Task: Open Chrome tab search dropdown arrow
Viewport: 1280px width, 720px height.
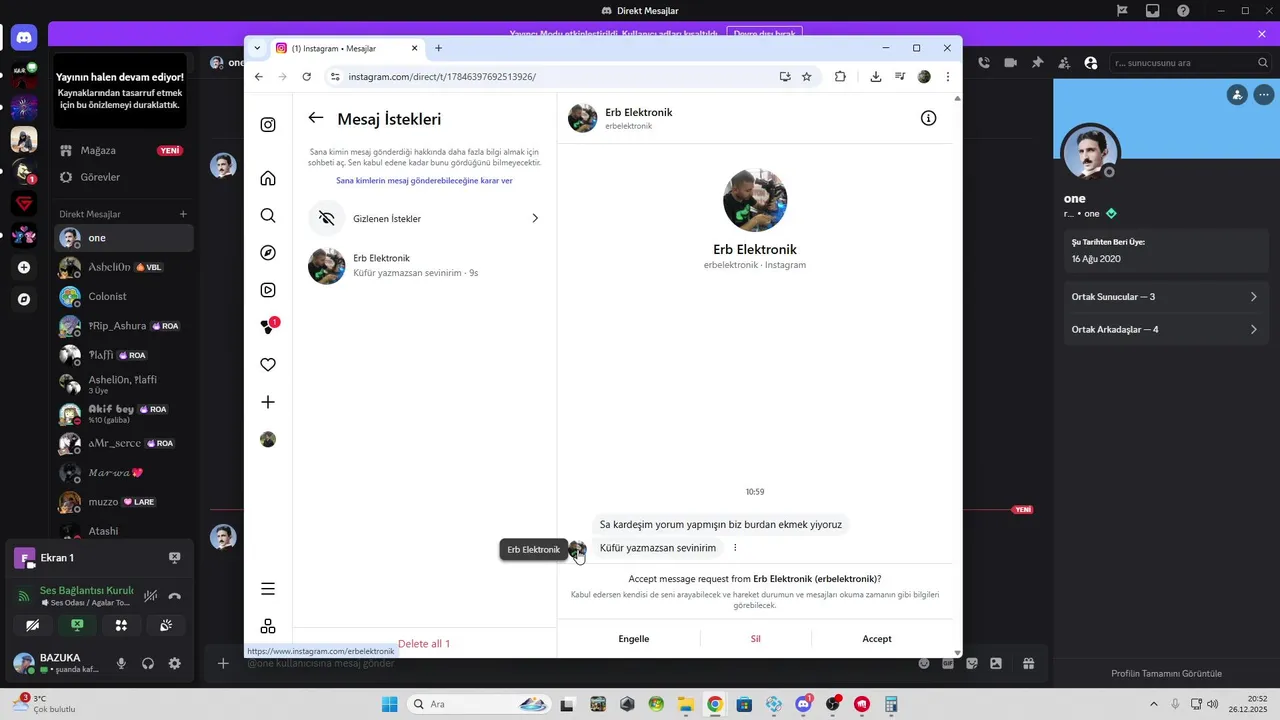Action: pos(257,48)
